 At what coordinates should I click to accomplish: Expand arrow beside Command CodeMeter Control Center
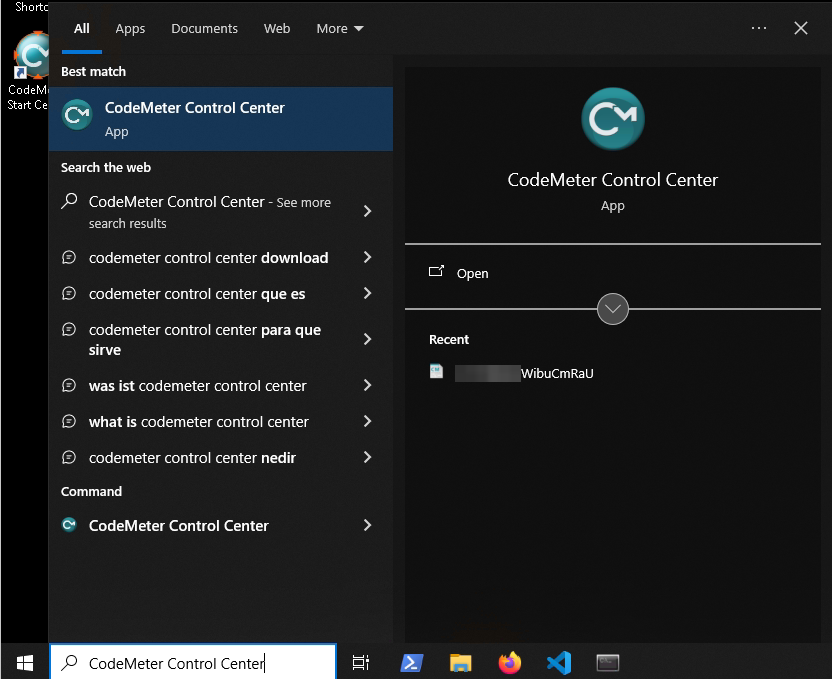pyautogui.click(x=368, y=525)
